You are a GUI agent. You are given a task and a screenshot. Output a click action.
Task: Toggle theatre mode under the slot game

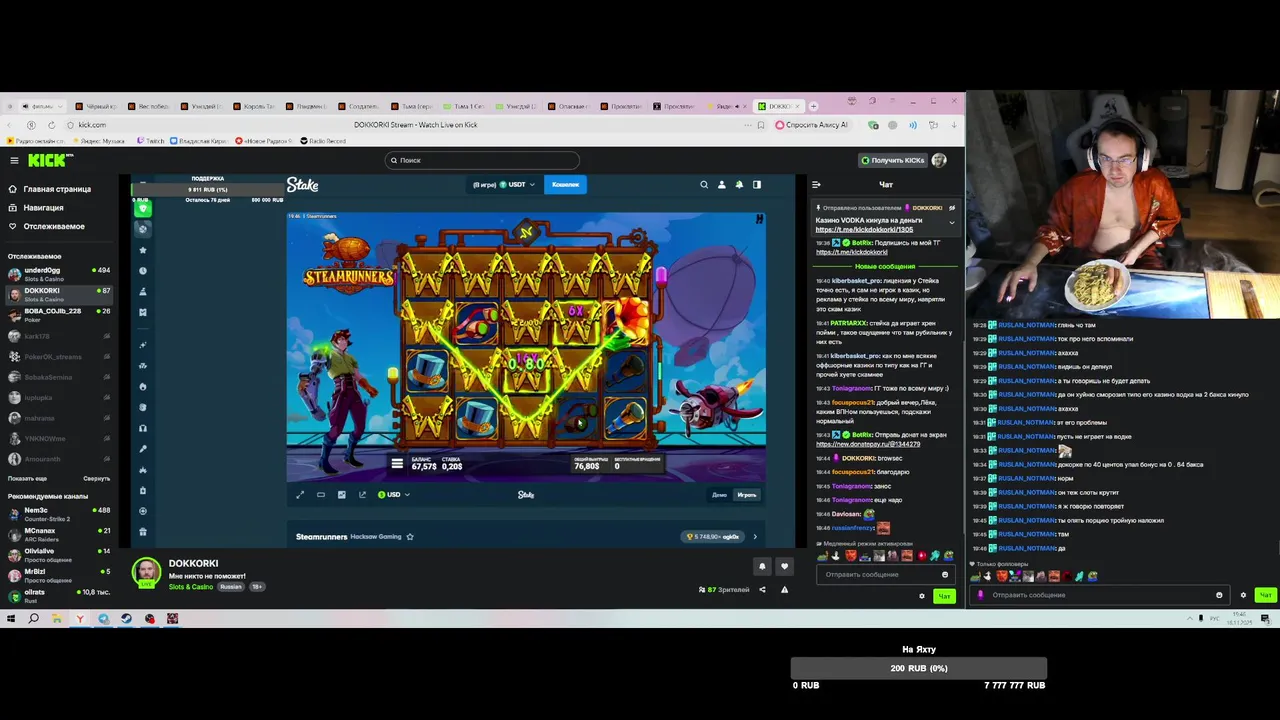(x=321, y=495)
